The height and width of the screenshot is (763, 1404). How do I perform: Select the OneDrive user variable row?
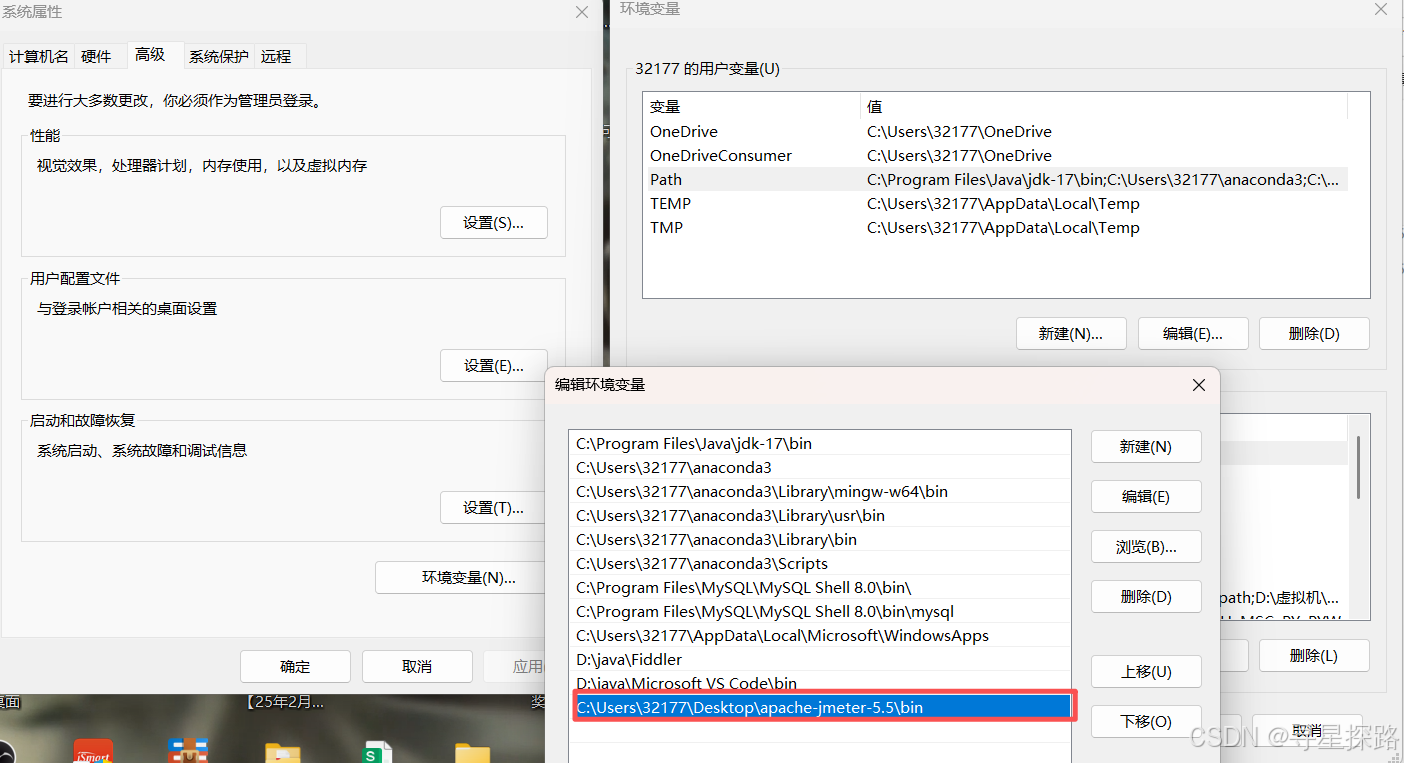pos(995,132)
